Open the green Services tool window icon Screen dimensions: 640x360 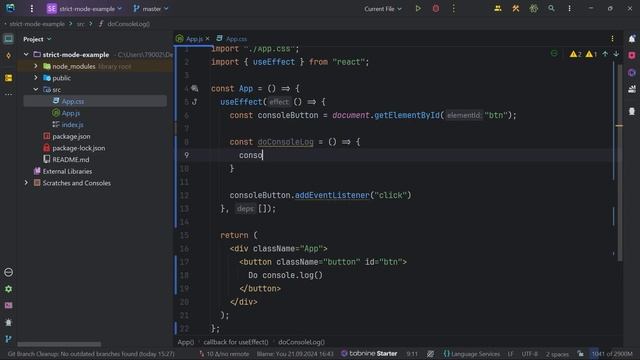8,289
